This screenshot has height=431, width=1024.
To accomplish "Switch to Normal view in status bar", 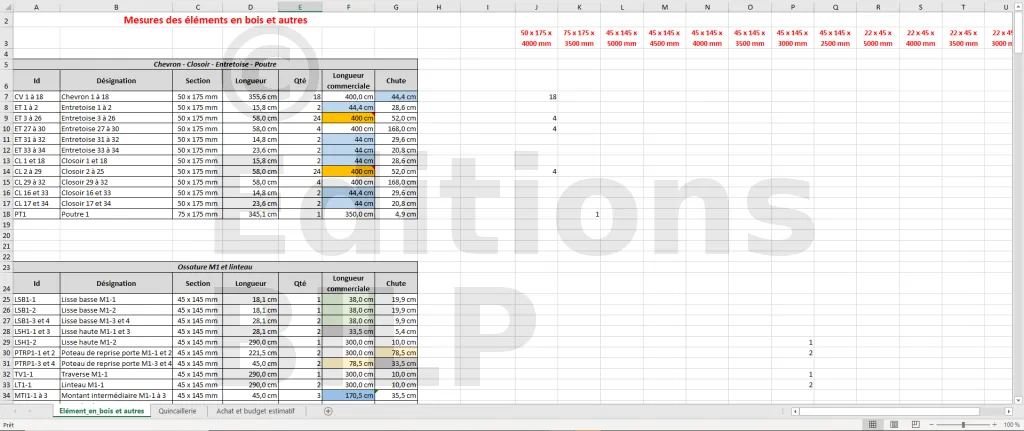I will 871,424.
